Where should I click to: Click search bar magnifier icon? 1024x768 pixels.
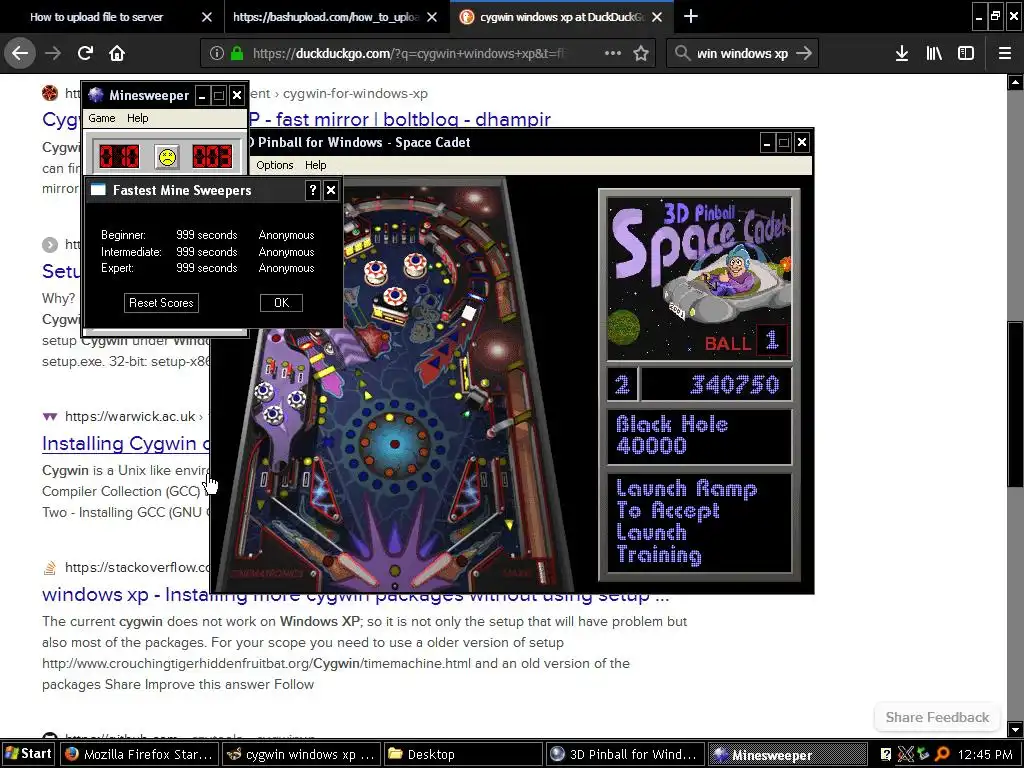click(682, 53)
